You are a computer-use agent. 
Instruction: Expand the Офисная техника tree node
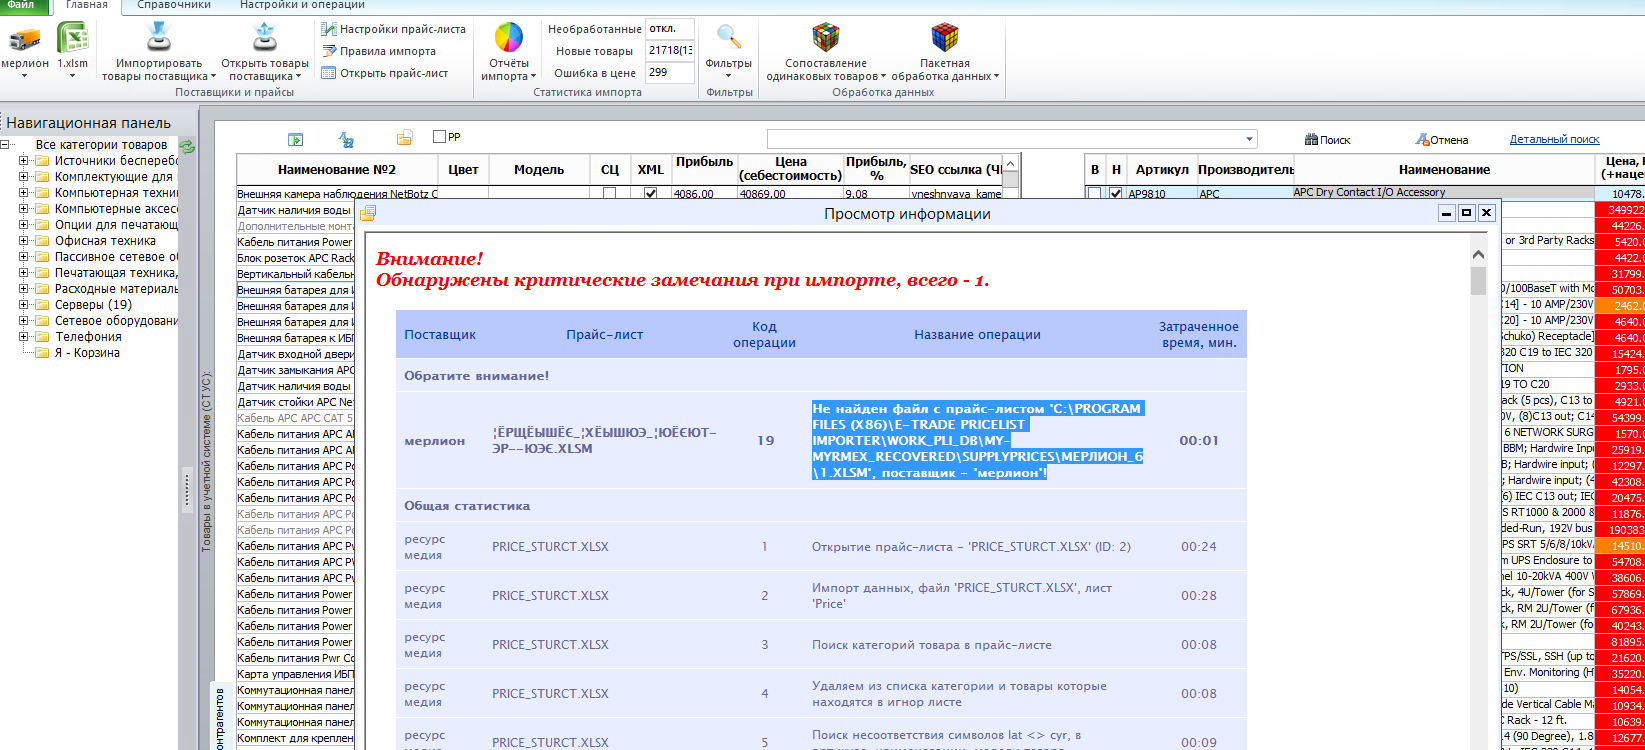tap(24, 241)
